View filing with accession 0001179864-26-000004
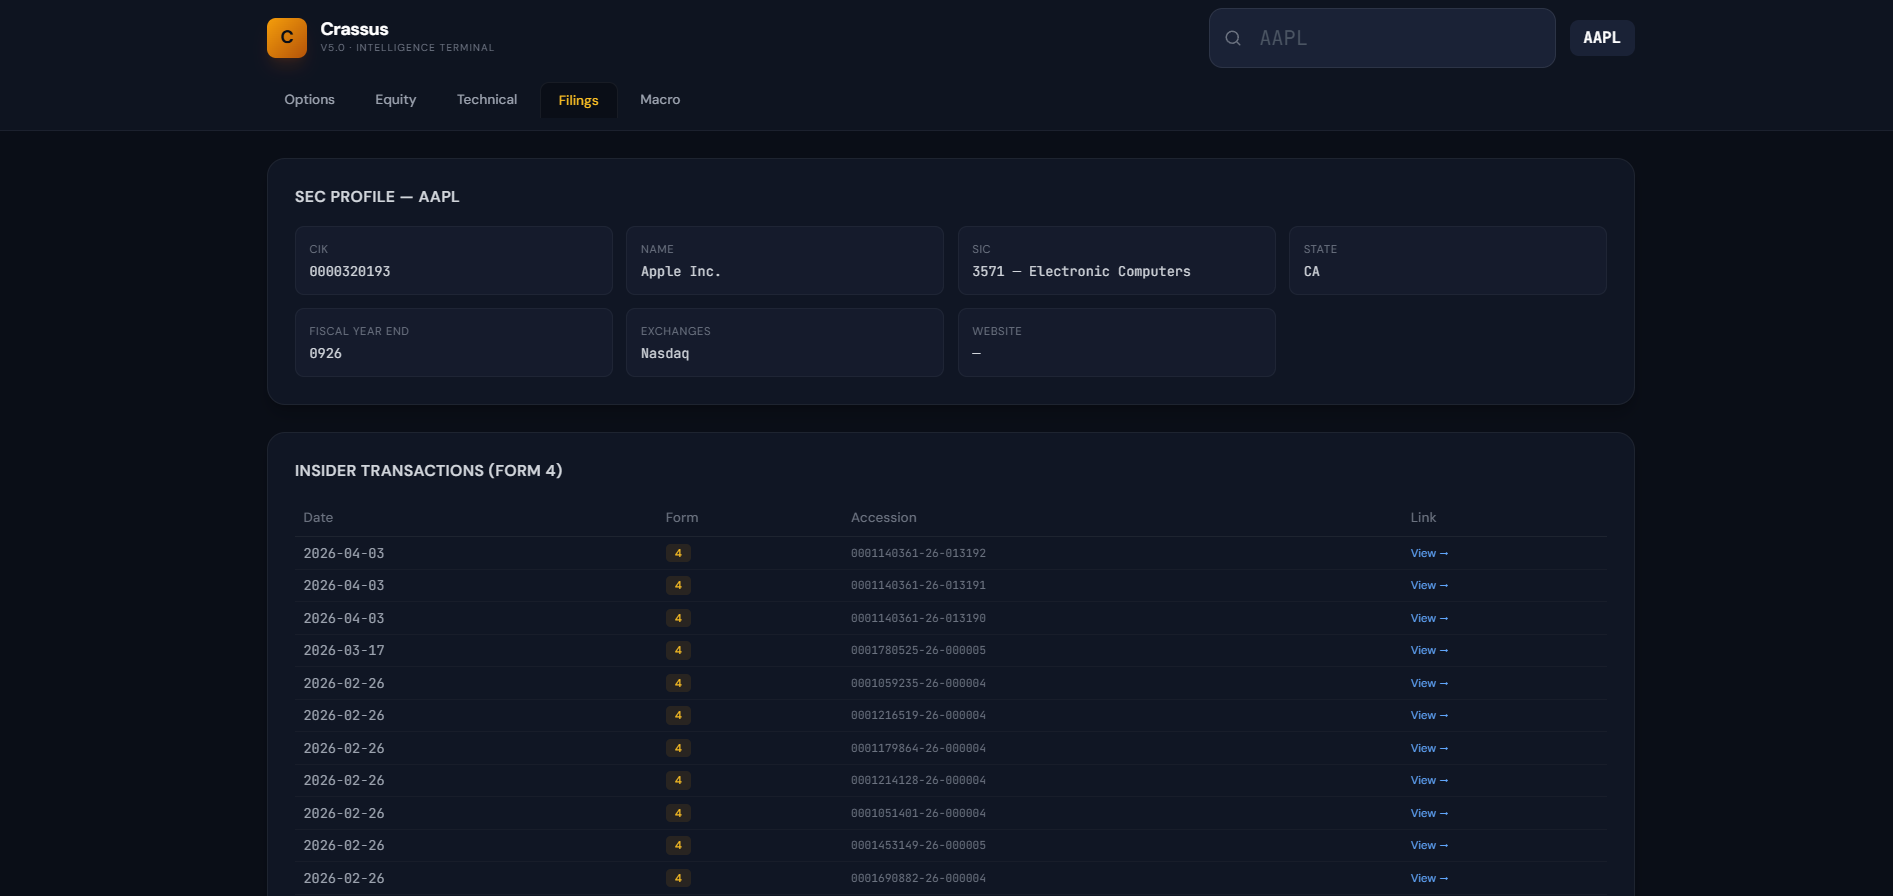The image size is (1893, 896). 1429,748
